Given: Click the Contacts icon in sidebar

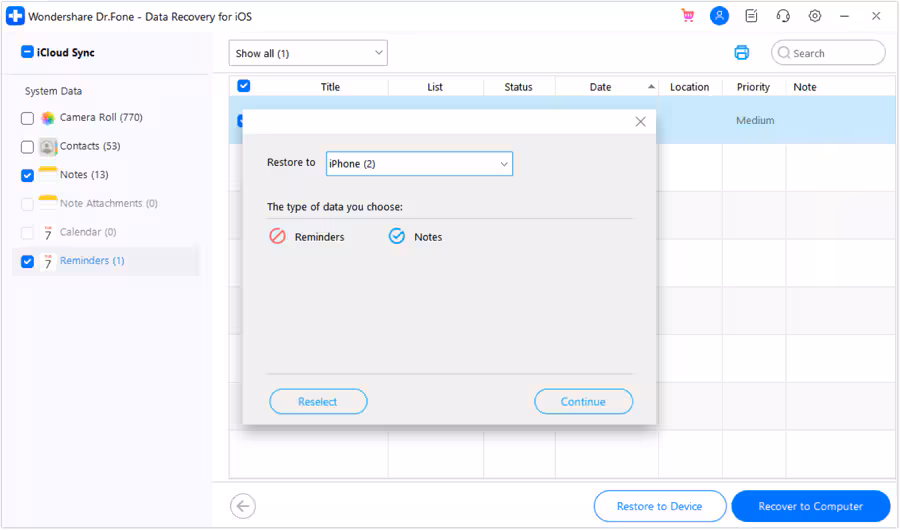Looking at the screenshot, I should (x=48, y=146).
